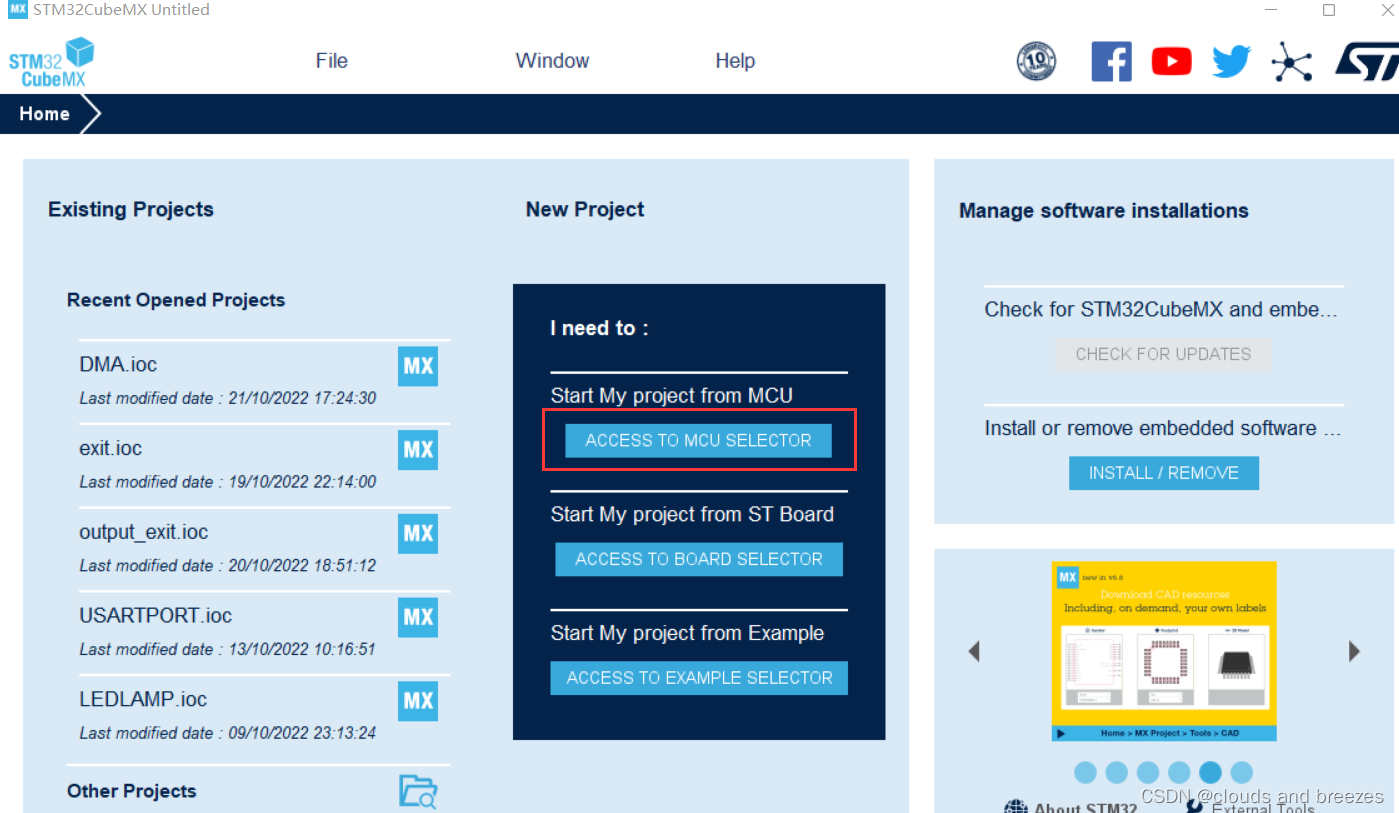The image size is (1399, 813).
Task: Click MX icon beside USARTPORT.ioc
Action: pos(418,617)
